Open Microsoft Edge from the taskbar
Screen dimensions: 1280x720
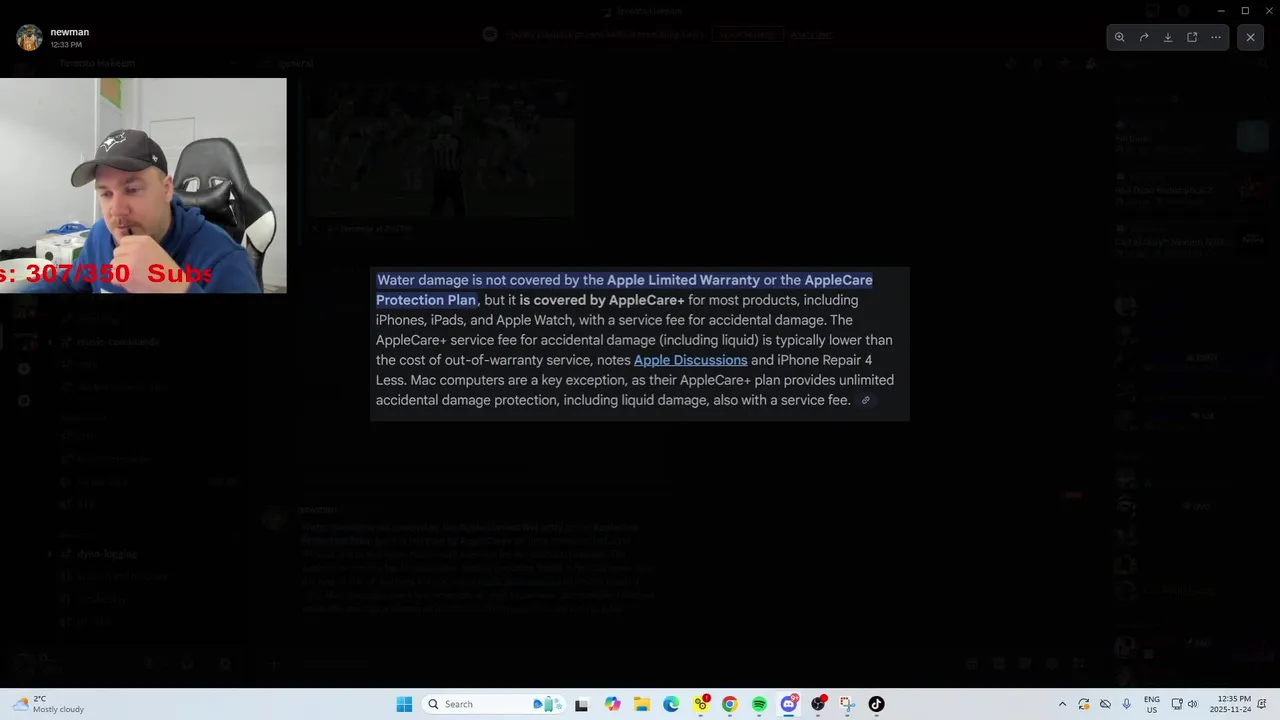coord(671,704)
